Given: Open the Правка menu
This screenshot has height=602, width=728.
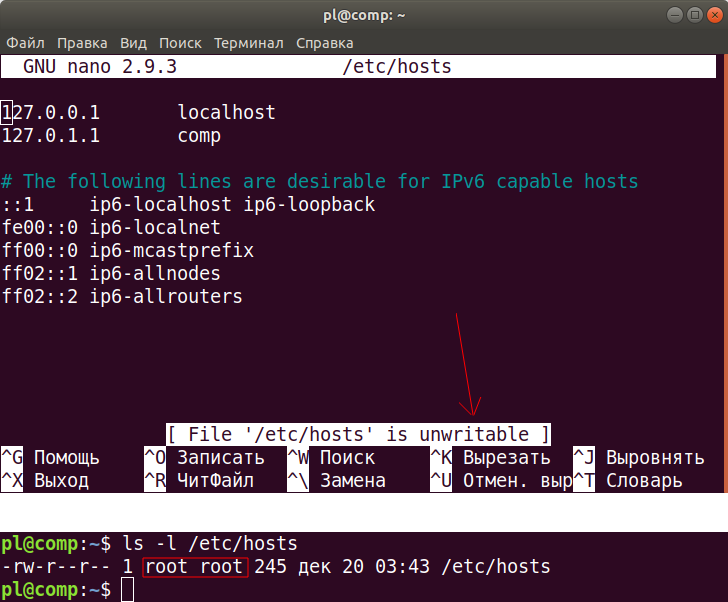Looking at the screenshot, I should pos(82,43).
